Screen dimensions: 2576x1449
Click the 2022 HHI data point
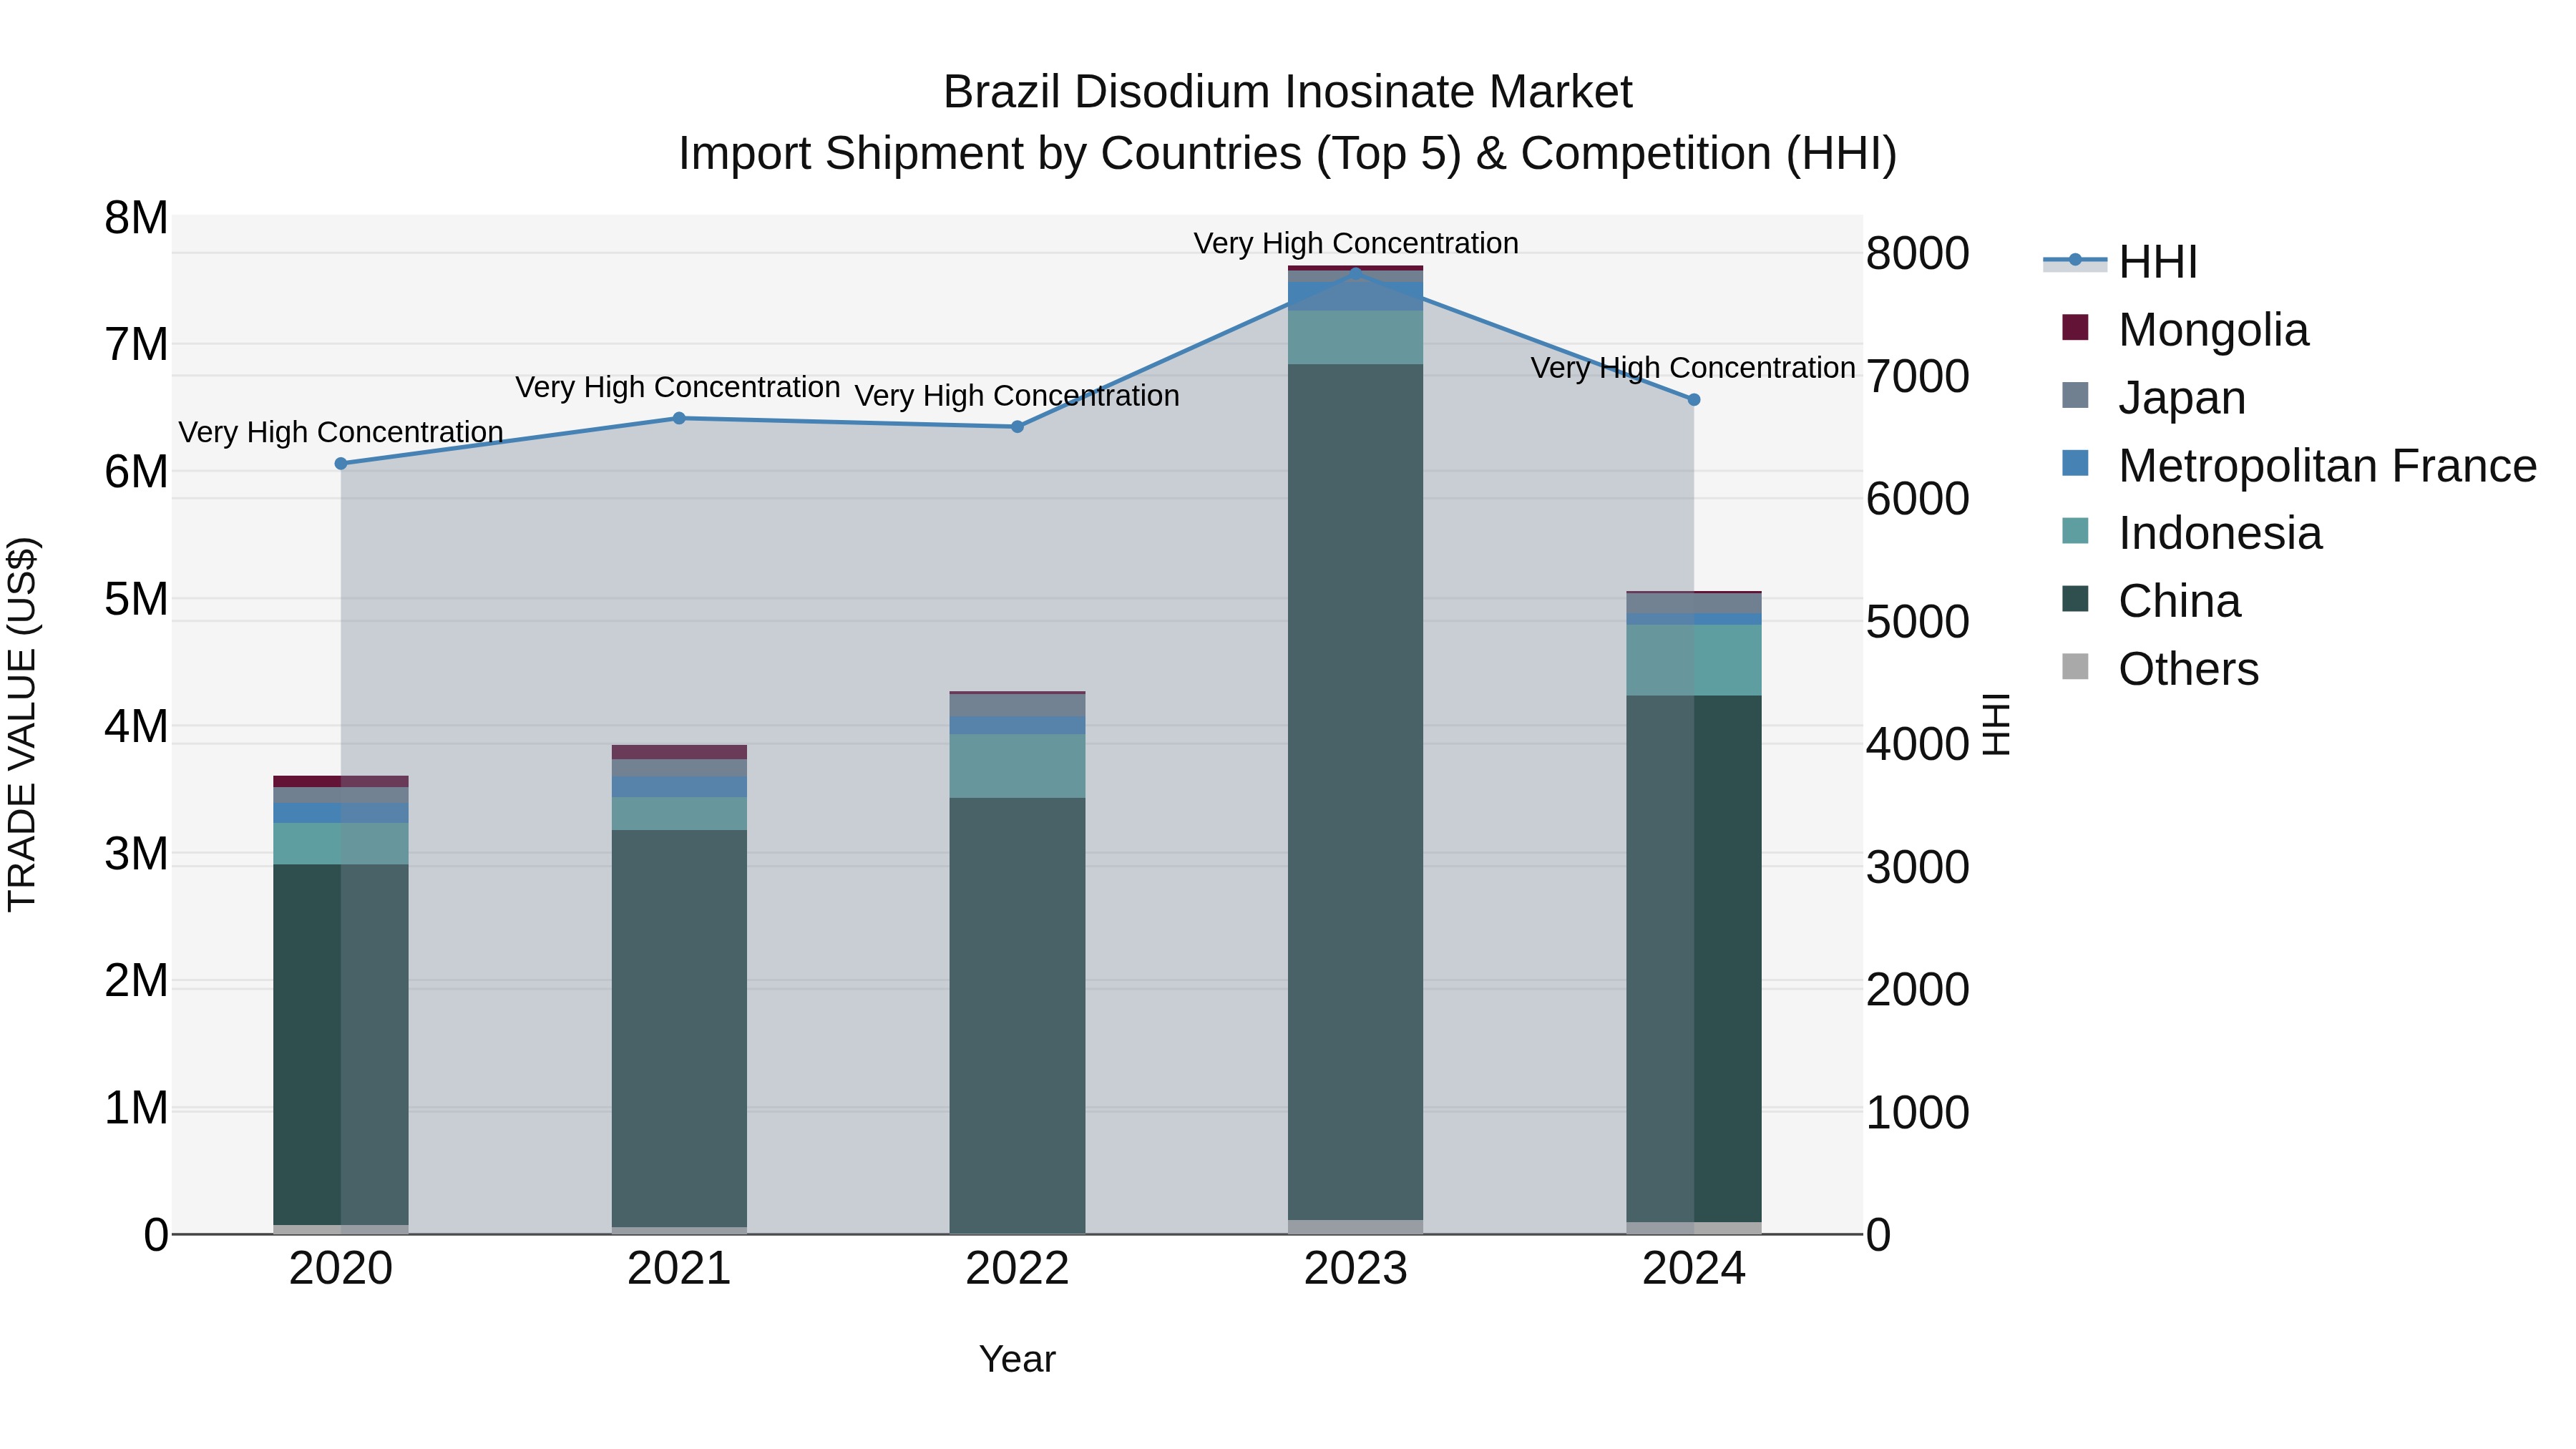click(x=1017, y=427)
